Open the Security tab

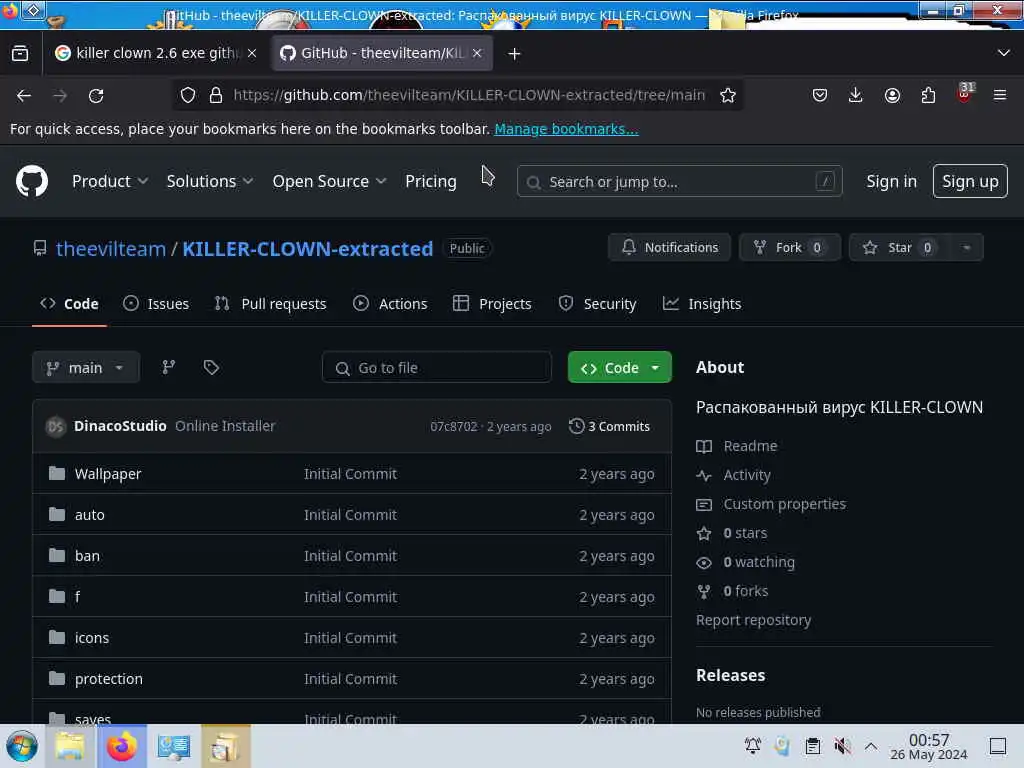pos(598,304)
